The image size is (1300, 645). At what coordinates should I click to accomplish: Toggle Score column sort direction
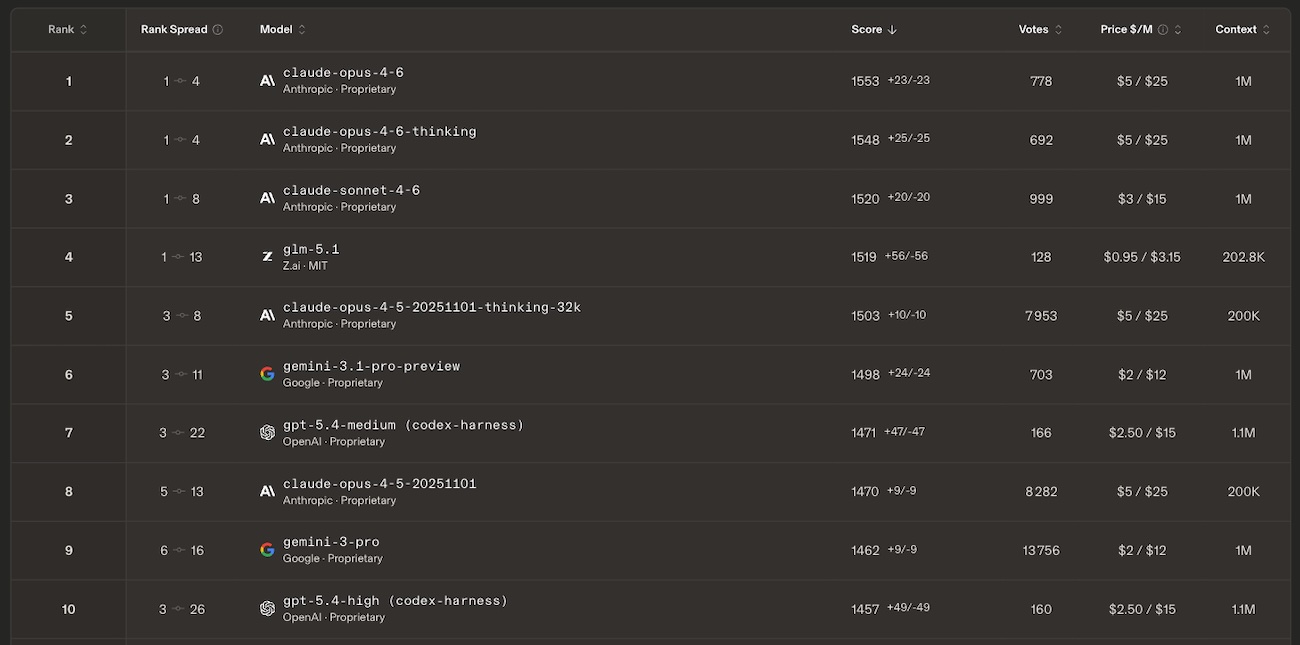[x=874, y=30]
